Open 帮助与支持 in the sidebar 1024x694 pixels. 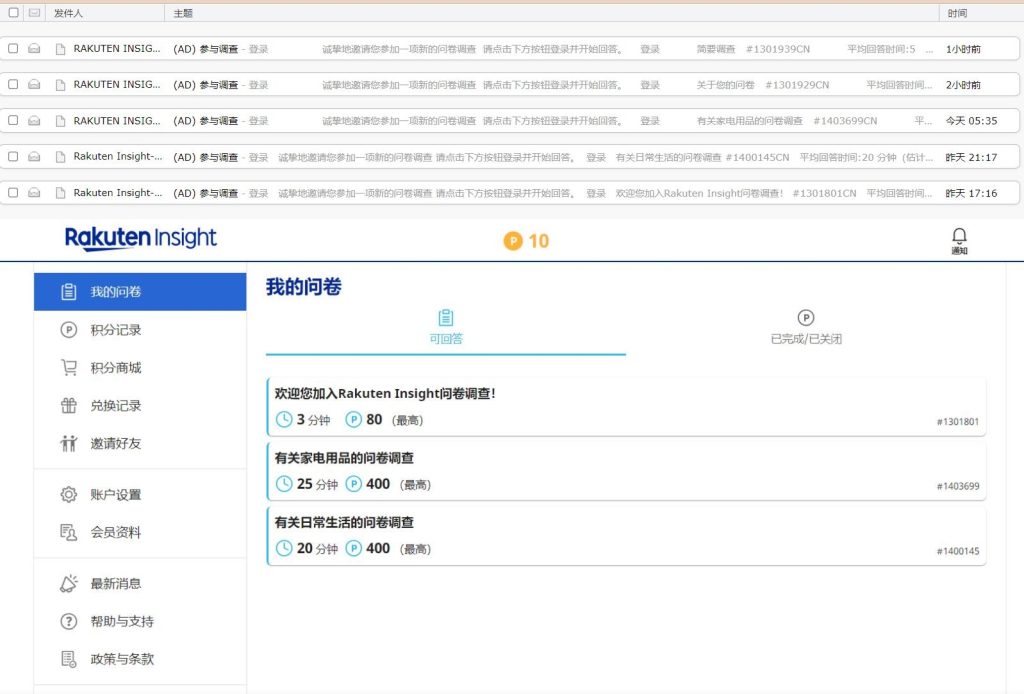[140, 621]
